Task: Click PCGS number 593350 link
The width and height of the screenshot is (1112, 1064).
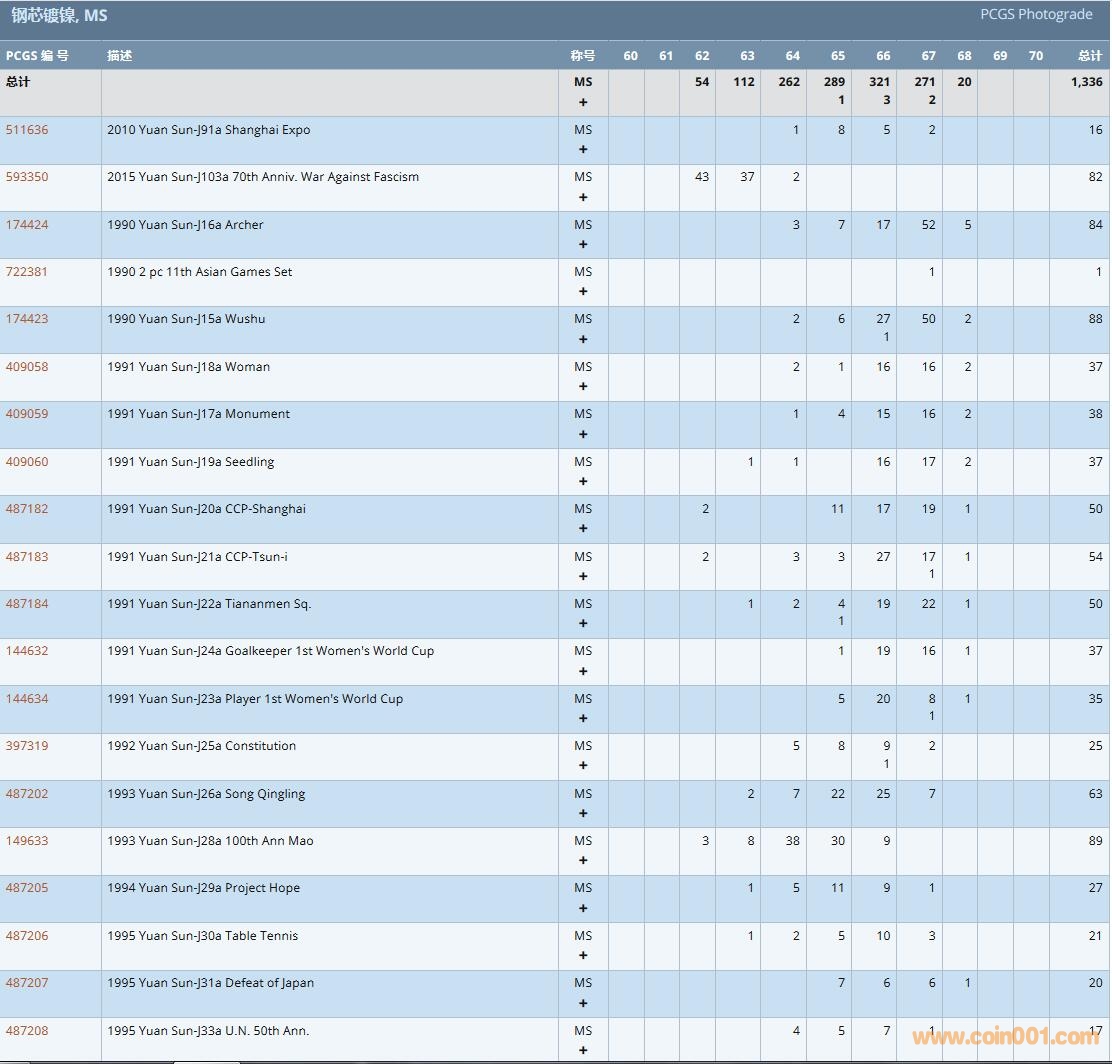Action: click(27, 177)
